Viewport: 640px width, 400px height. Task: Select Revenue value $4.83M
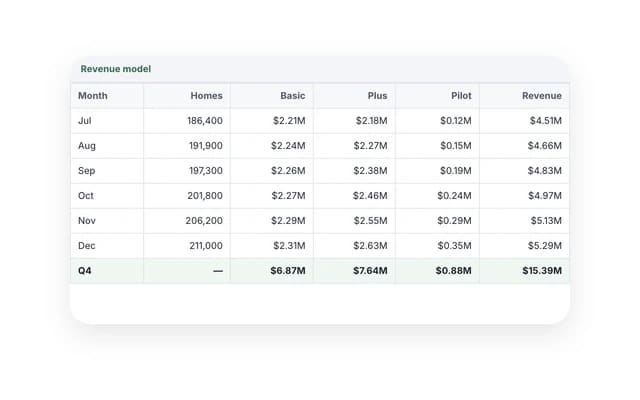click(x=544, y=171)
